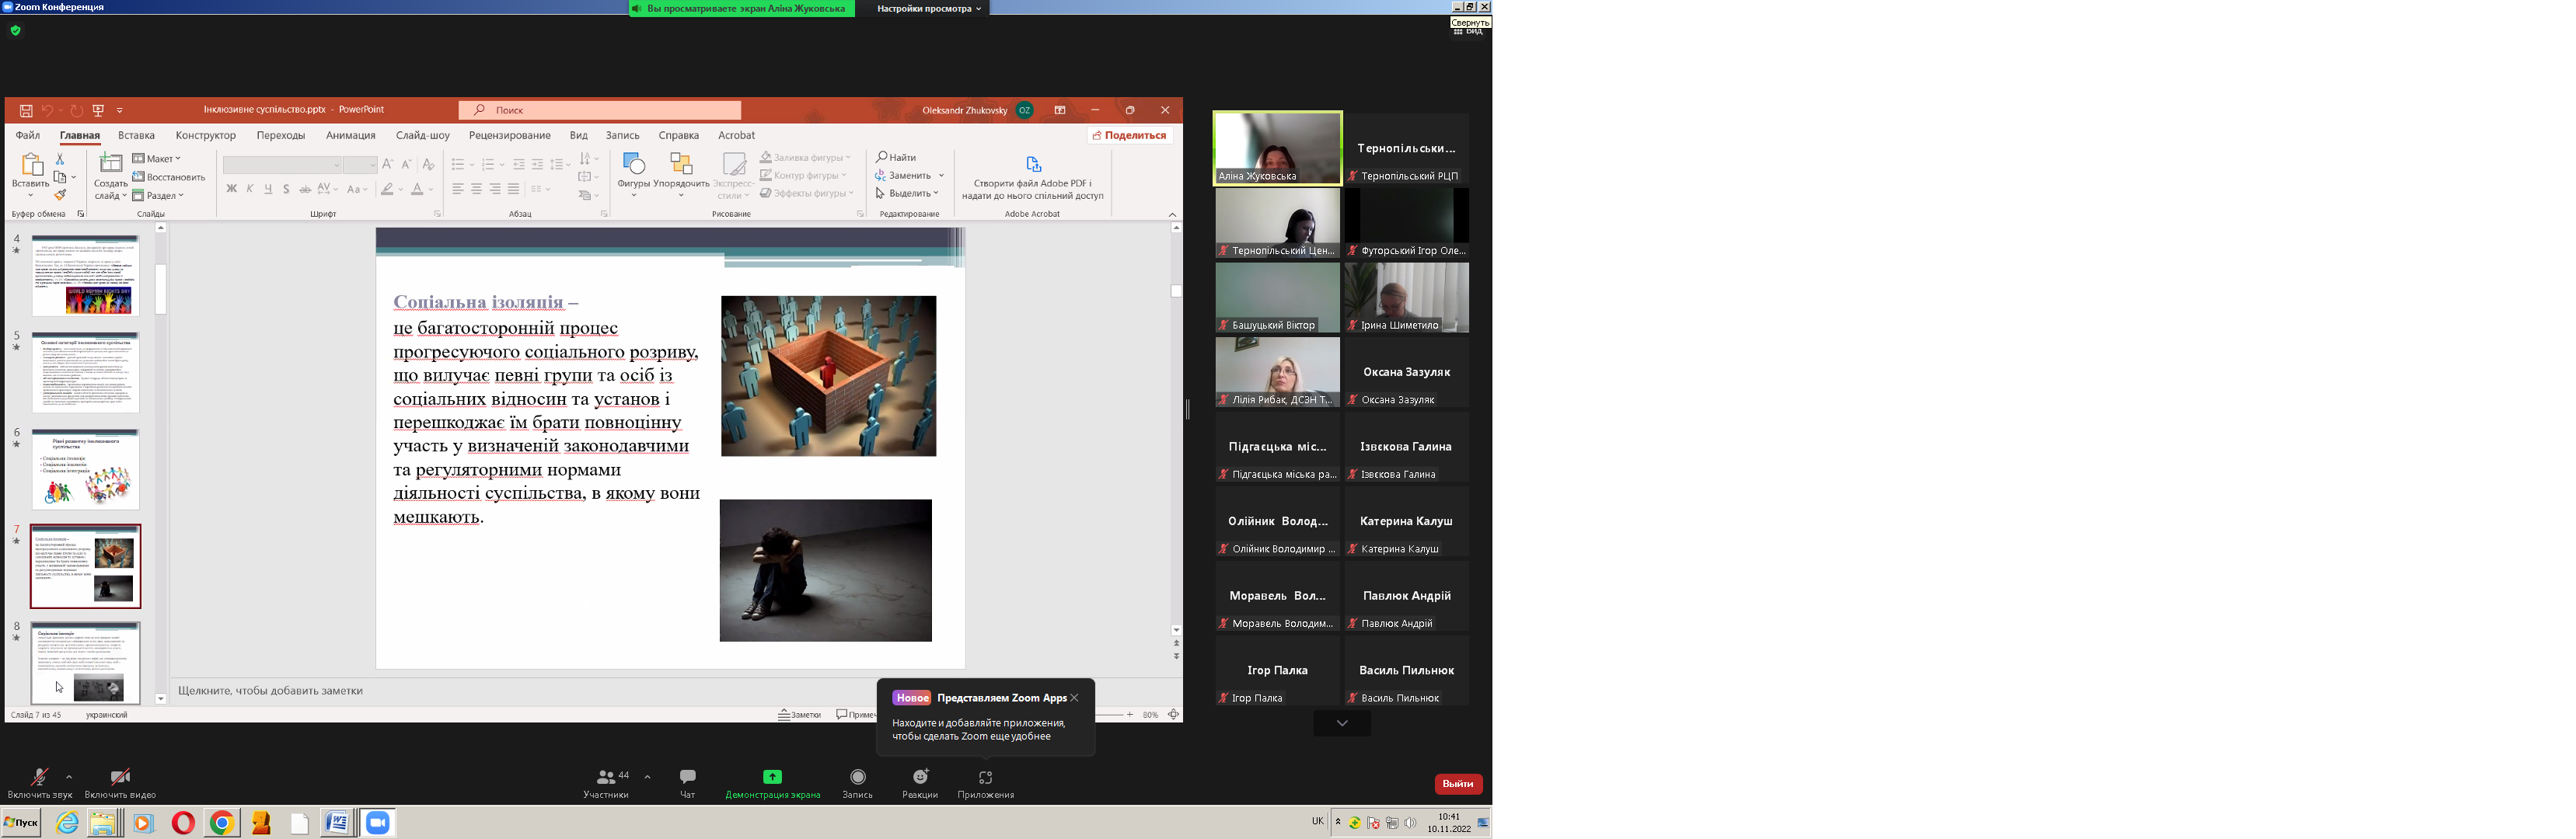Open the font size combo box
Screen dimensions: 2576x839
[361, 164]
